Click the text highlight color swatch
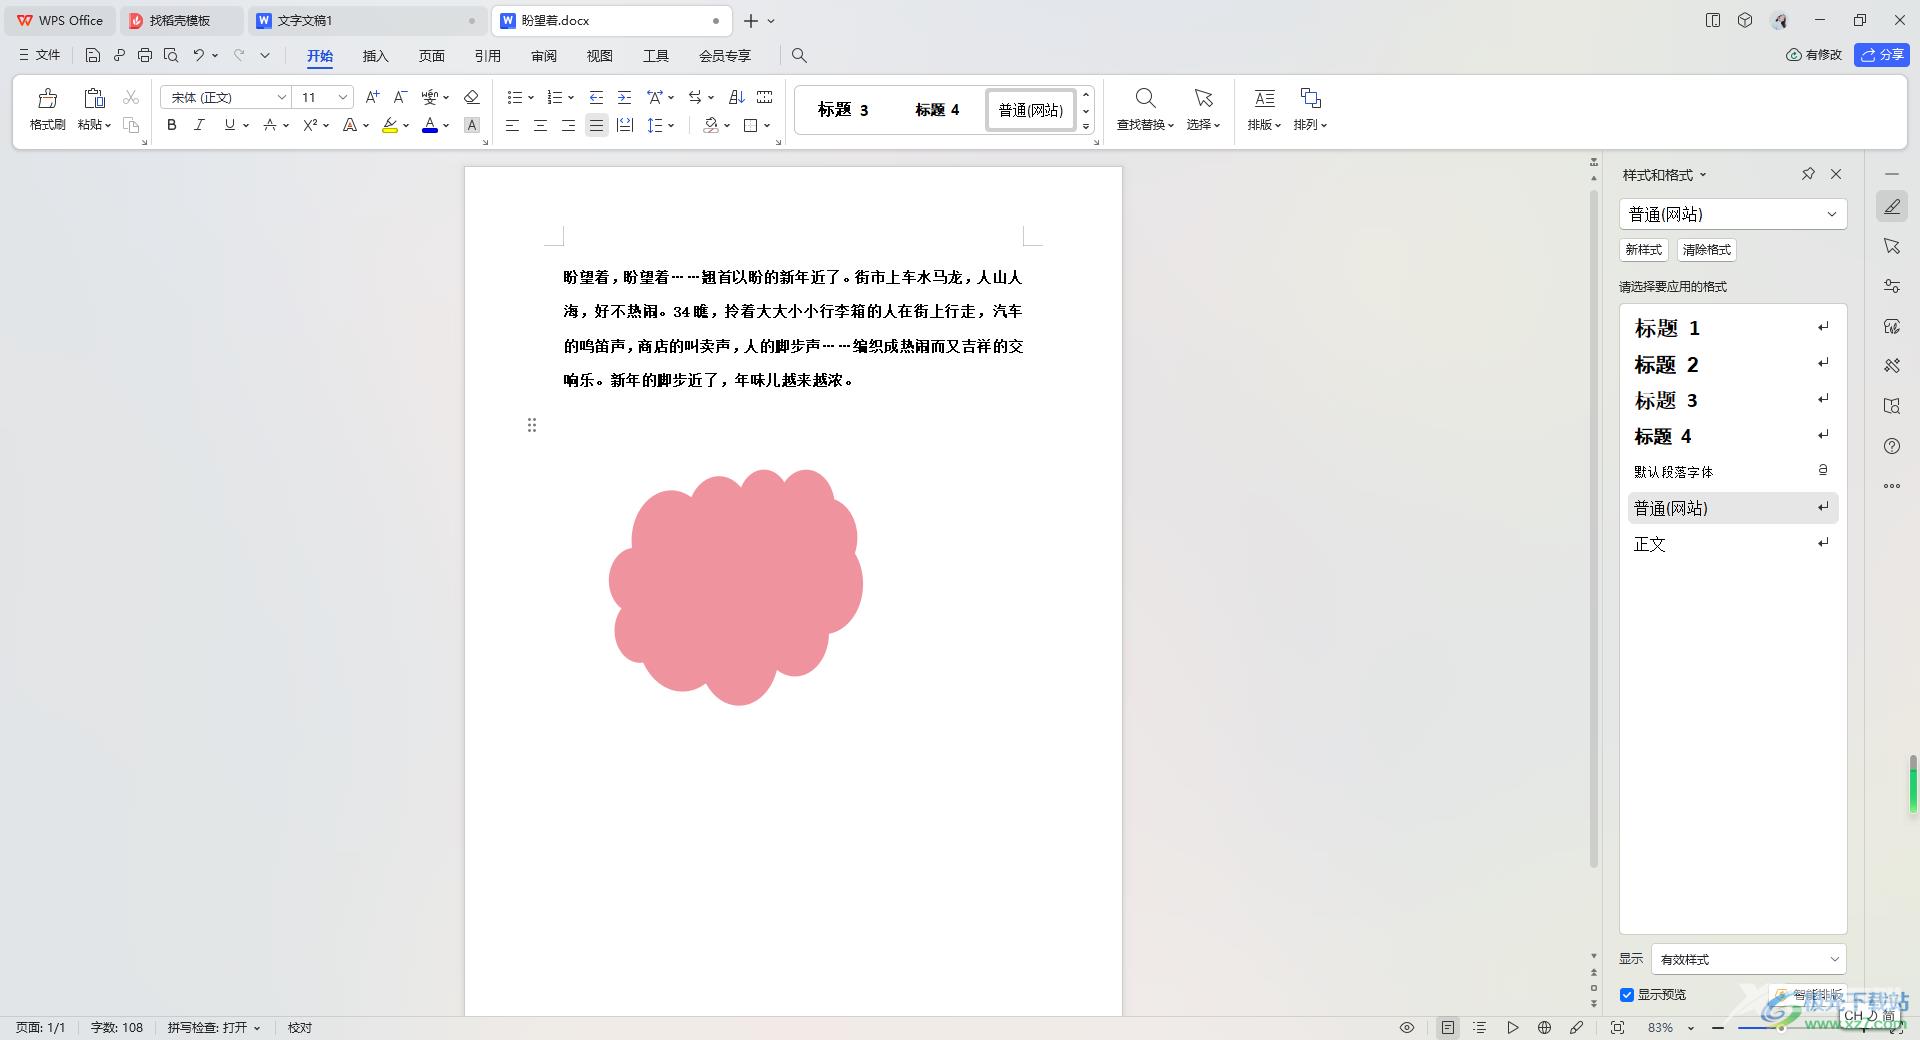This screenshot has width=1920, height=1040. coord(390,126)
